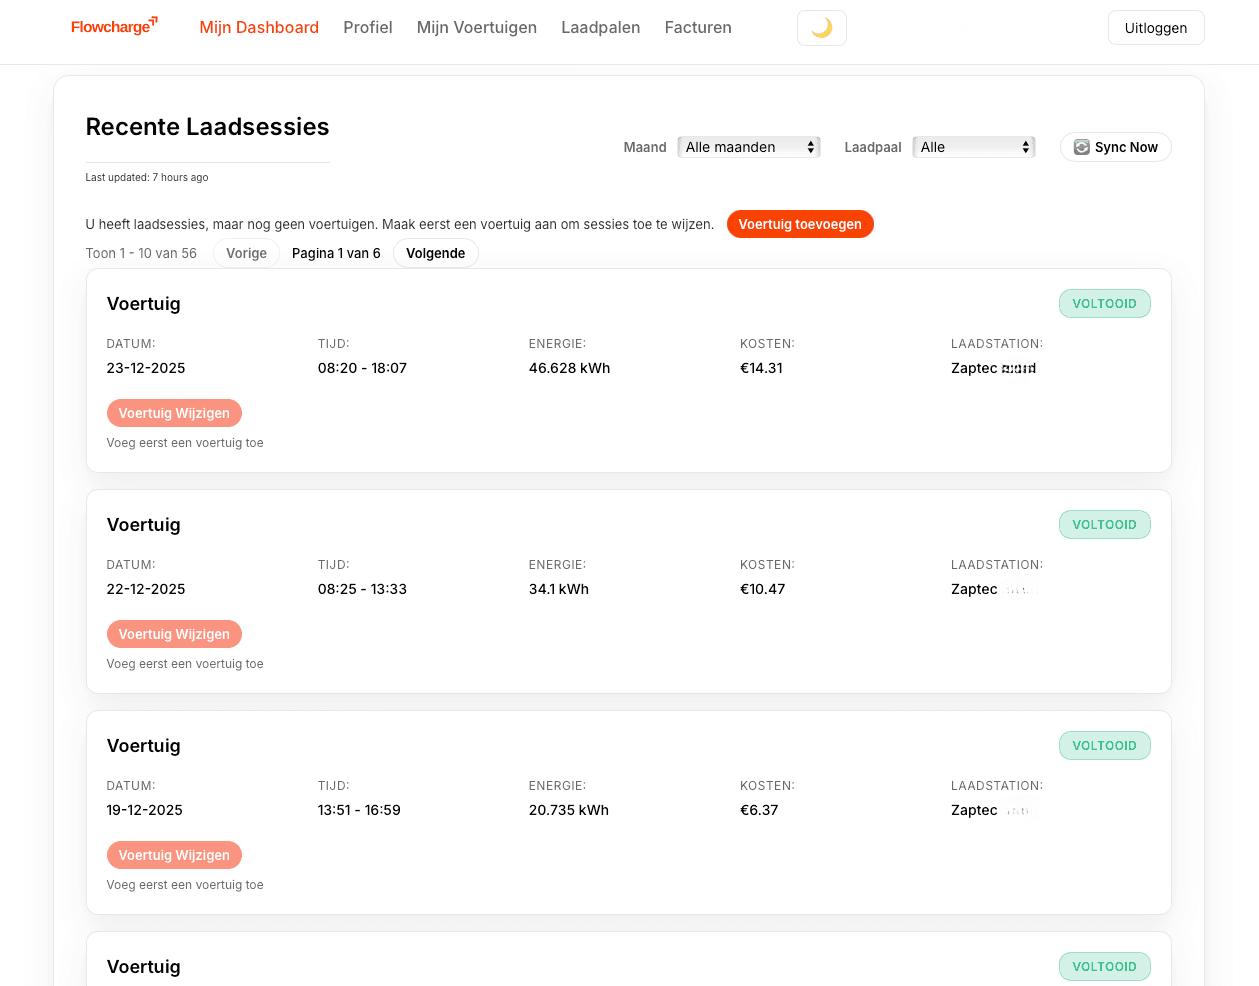Click VOLTOOID badge on 19-12-2025 session
1259x986 pixels.
coord(1104,745)
